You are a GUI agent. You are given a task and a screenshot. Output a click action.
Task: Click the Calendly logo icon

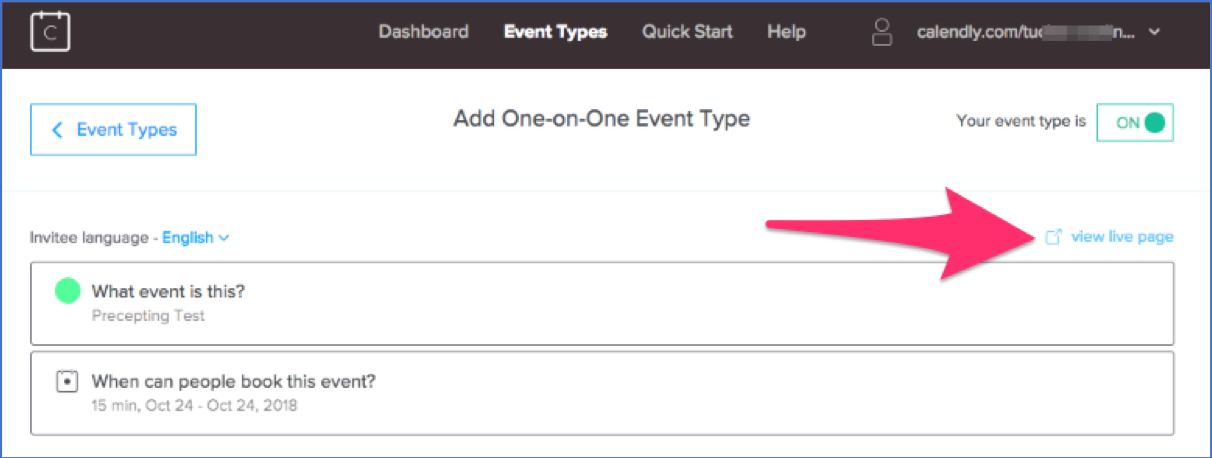[49, 32]
